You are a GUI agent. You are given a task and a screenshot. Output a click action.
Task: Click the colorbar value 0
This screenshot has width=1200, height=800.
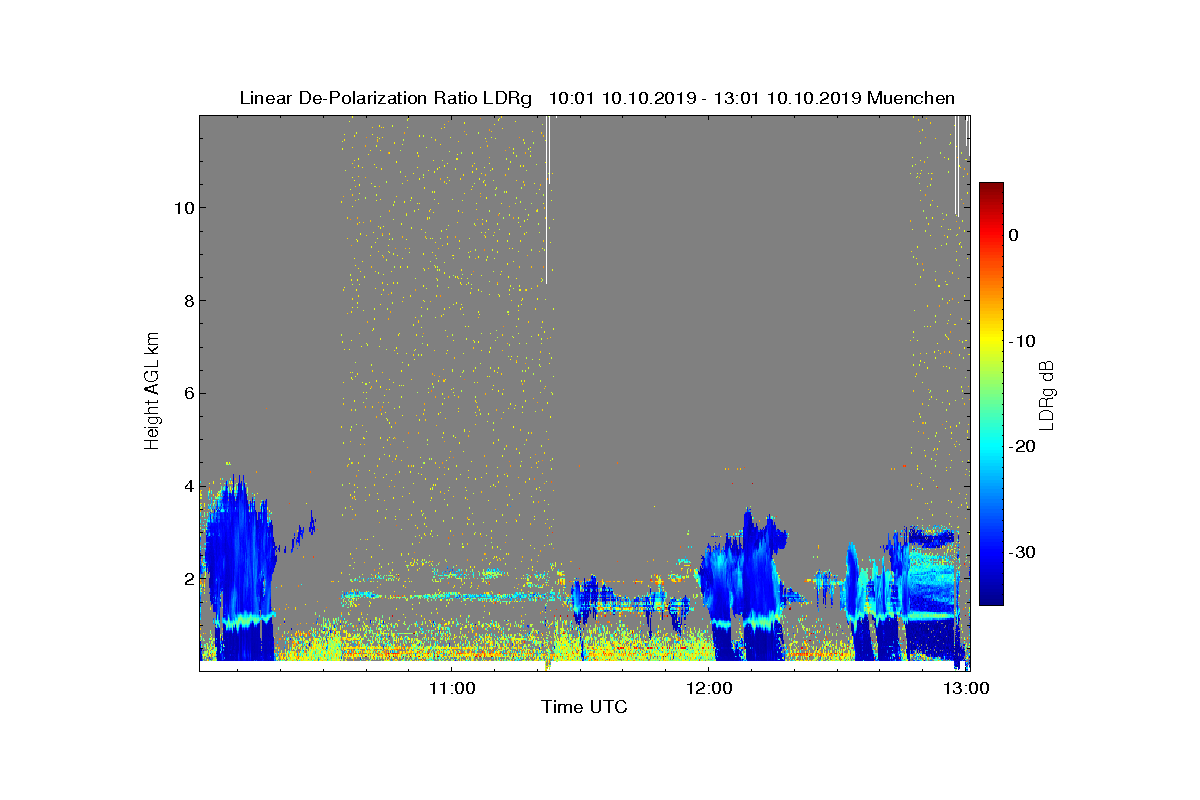(1014, 235)
